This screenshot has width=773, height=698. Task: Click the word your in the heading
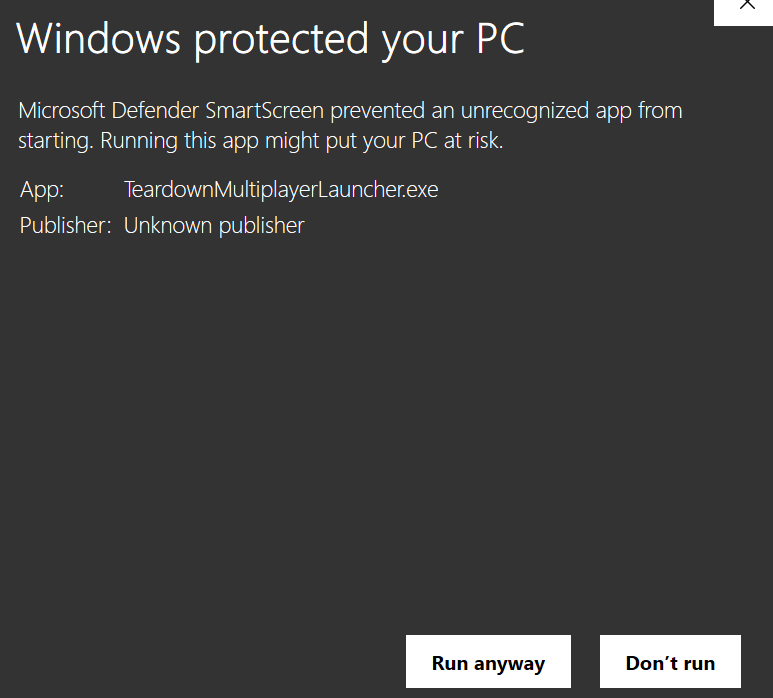coord(423,43)
